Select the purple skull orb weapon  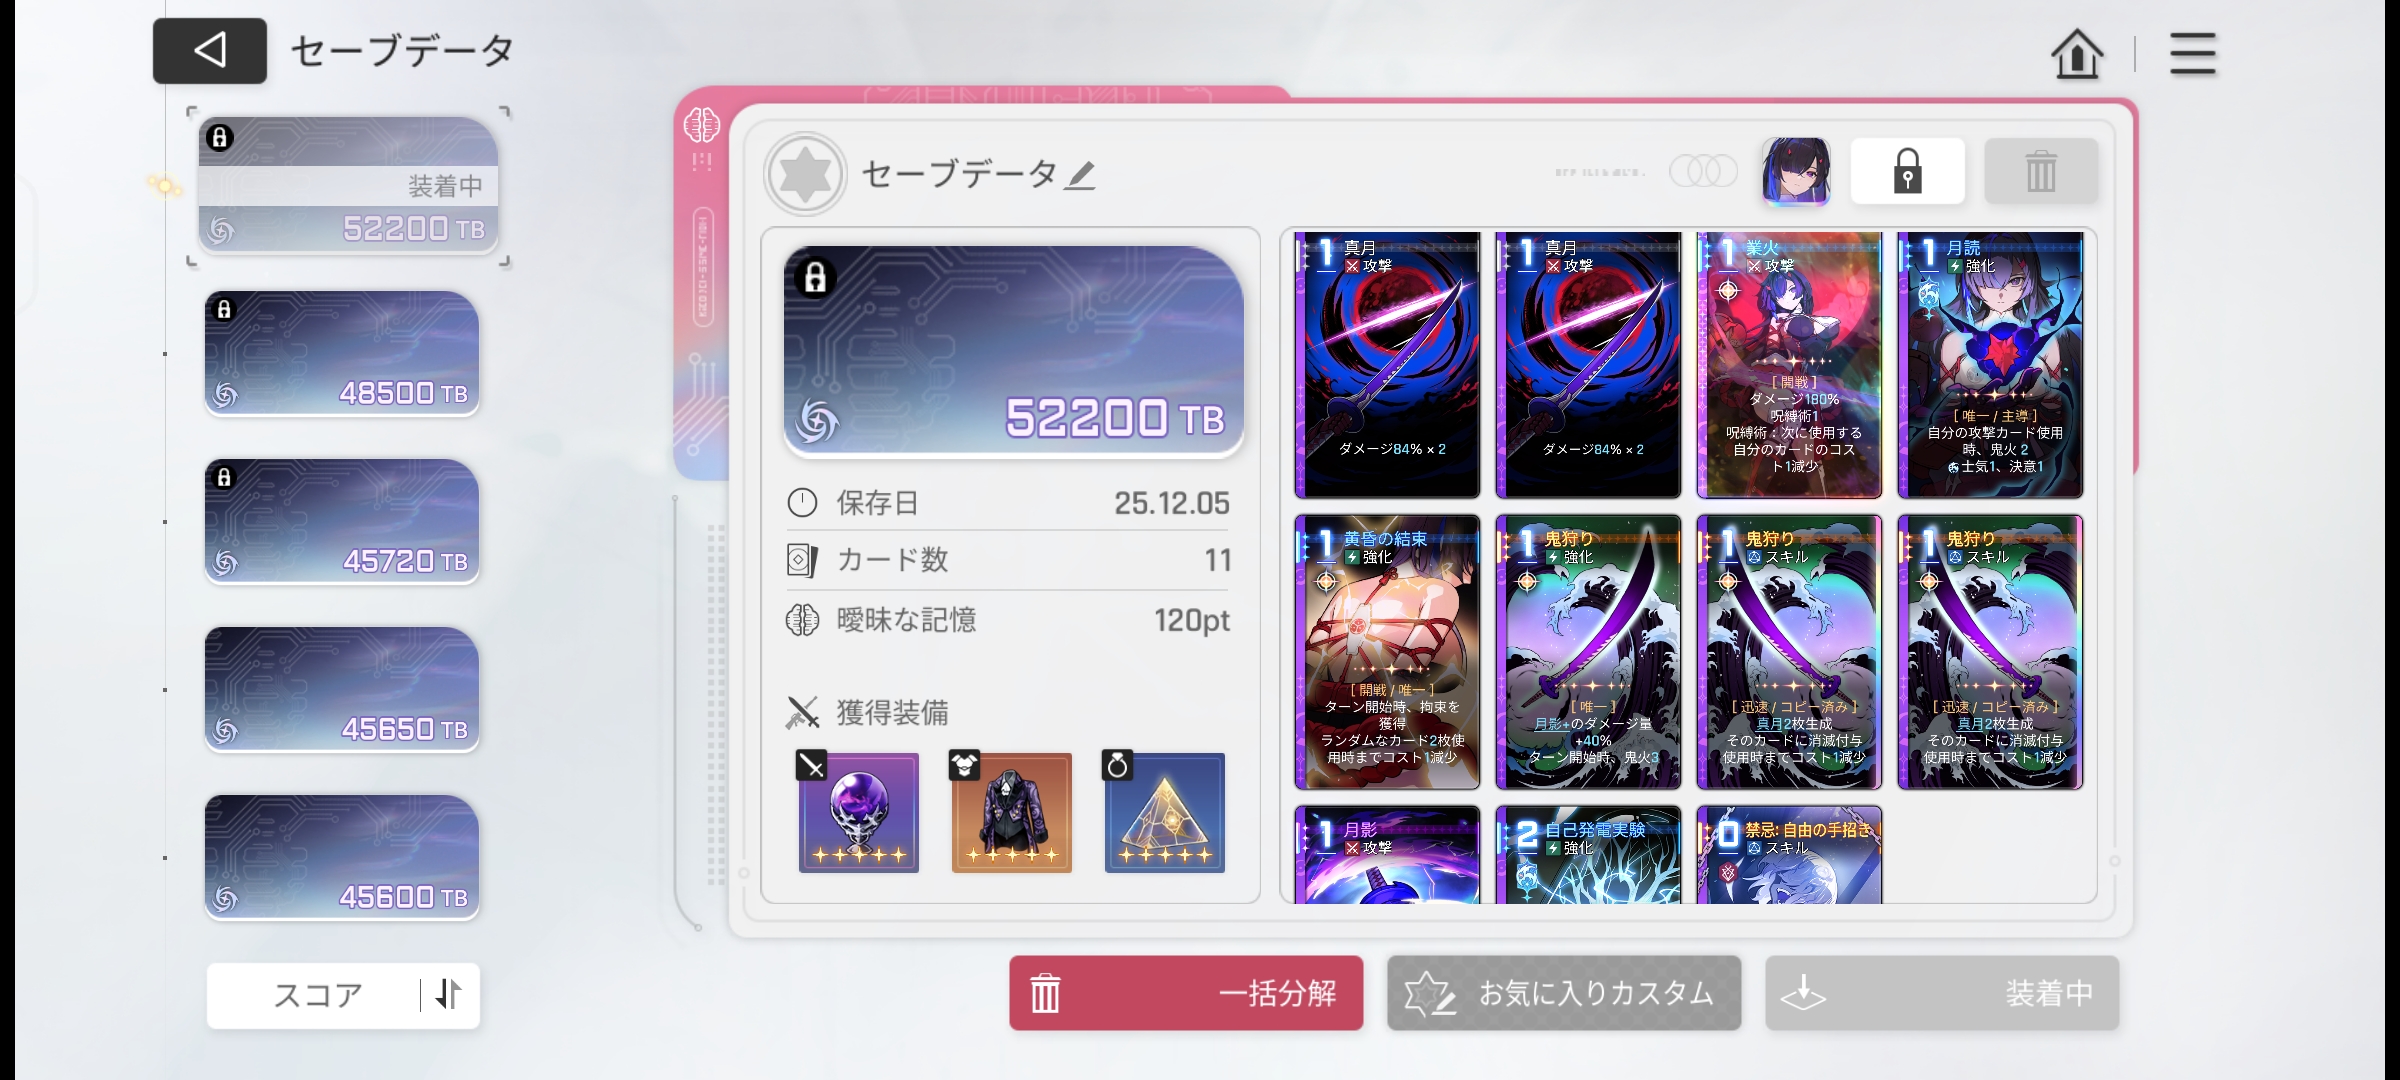pyautogui.click(x=858, y=812)
